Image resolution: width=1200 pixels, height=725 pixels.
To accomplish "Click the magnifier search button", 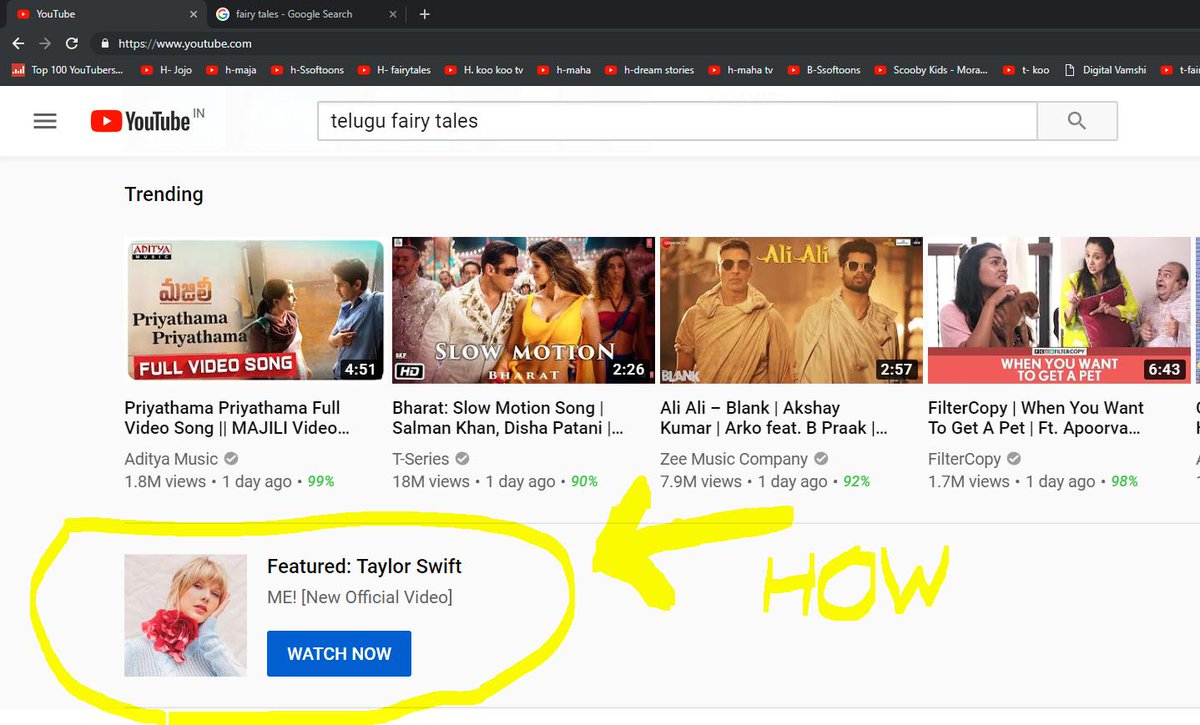I will point(1077,121).
